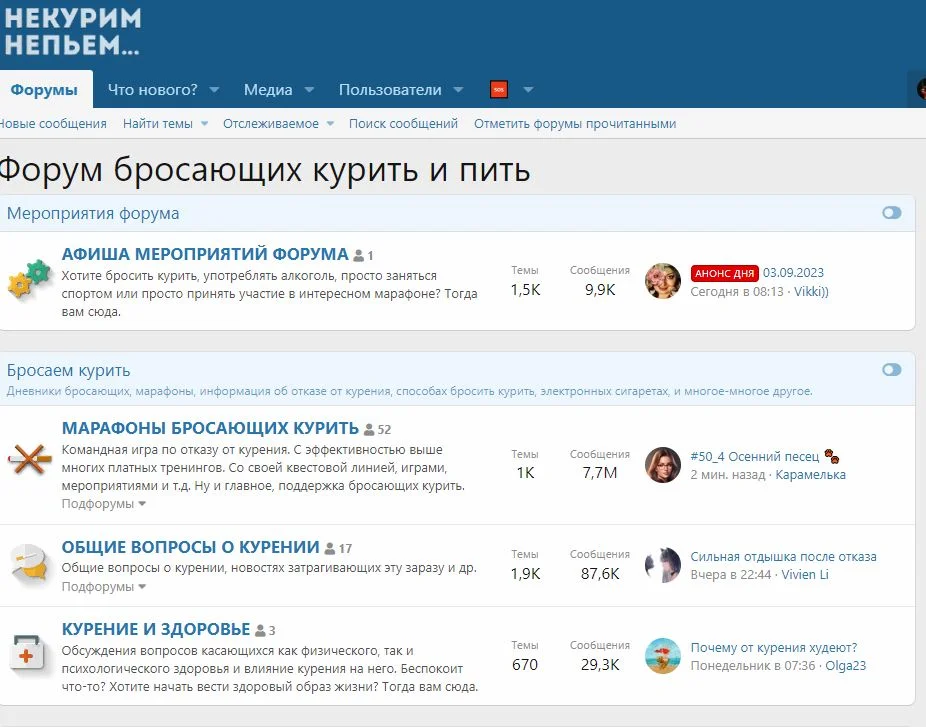Viewport: 926px width, 727px height.
Task: Open the Olga23 username link
Action: [x=846, y=666]
